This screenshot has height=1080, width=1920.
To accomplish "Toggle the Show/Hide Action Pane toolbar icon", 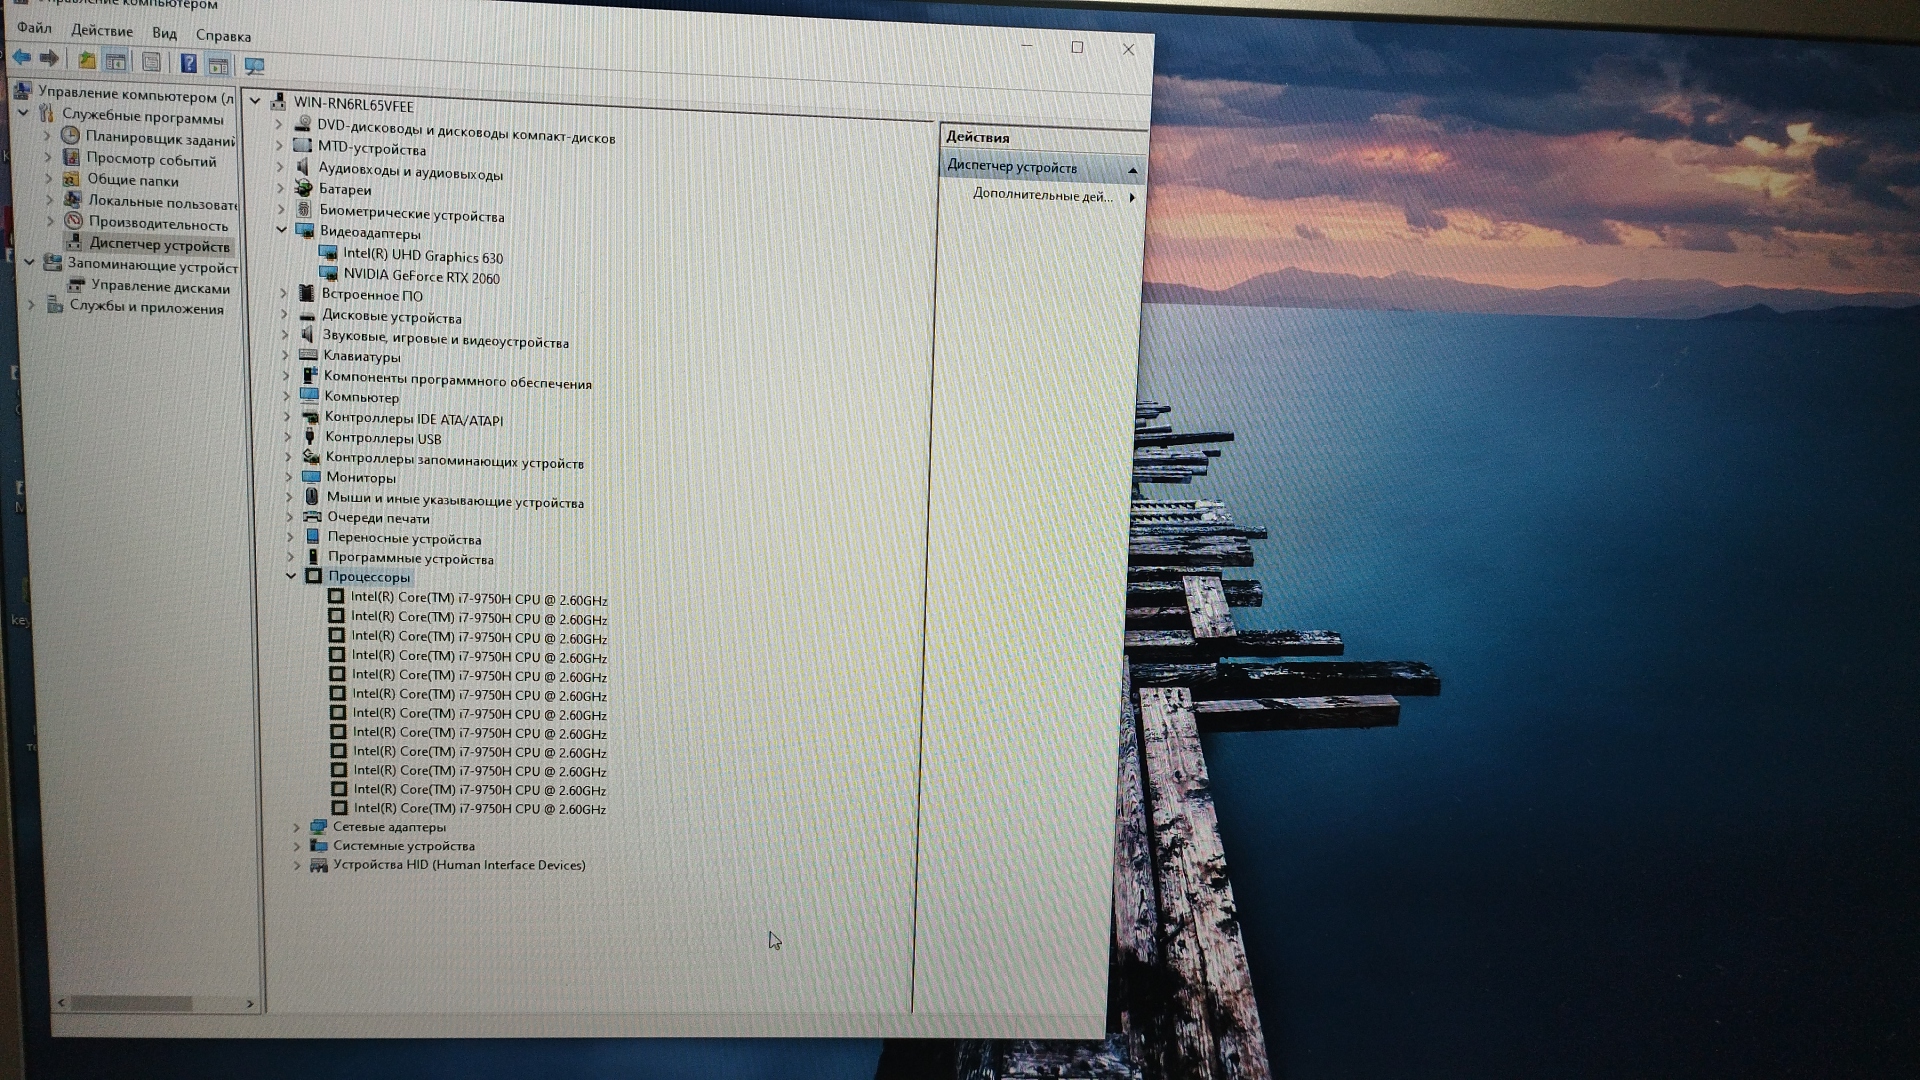I will (x=218, y=66).
